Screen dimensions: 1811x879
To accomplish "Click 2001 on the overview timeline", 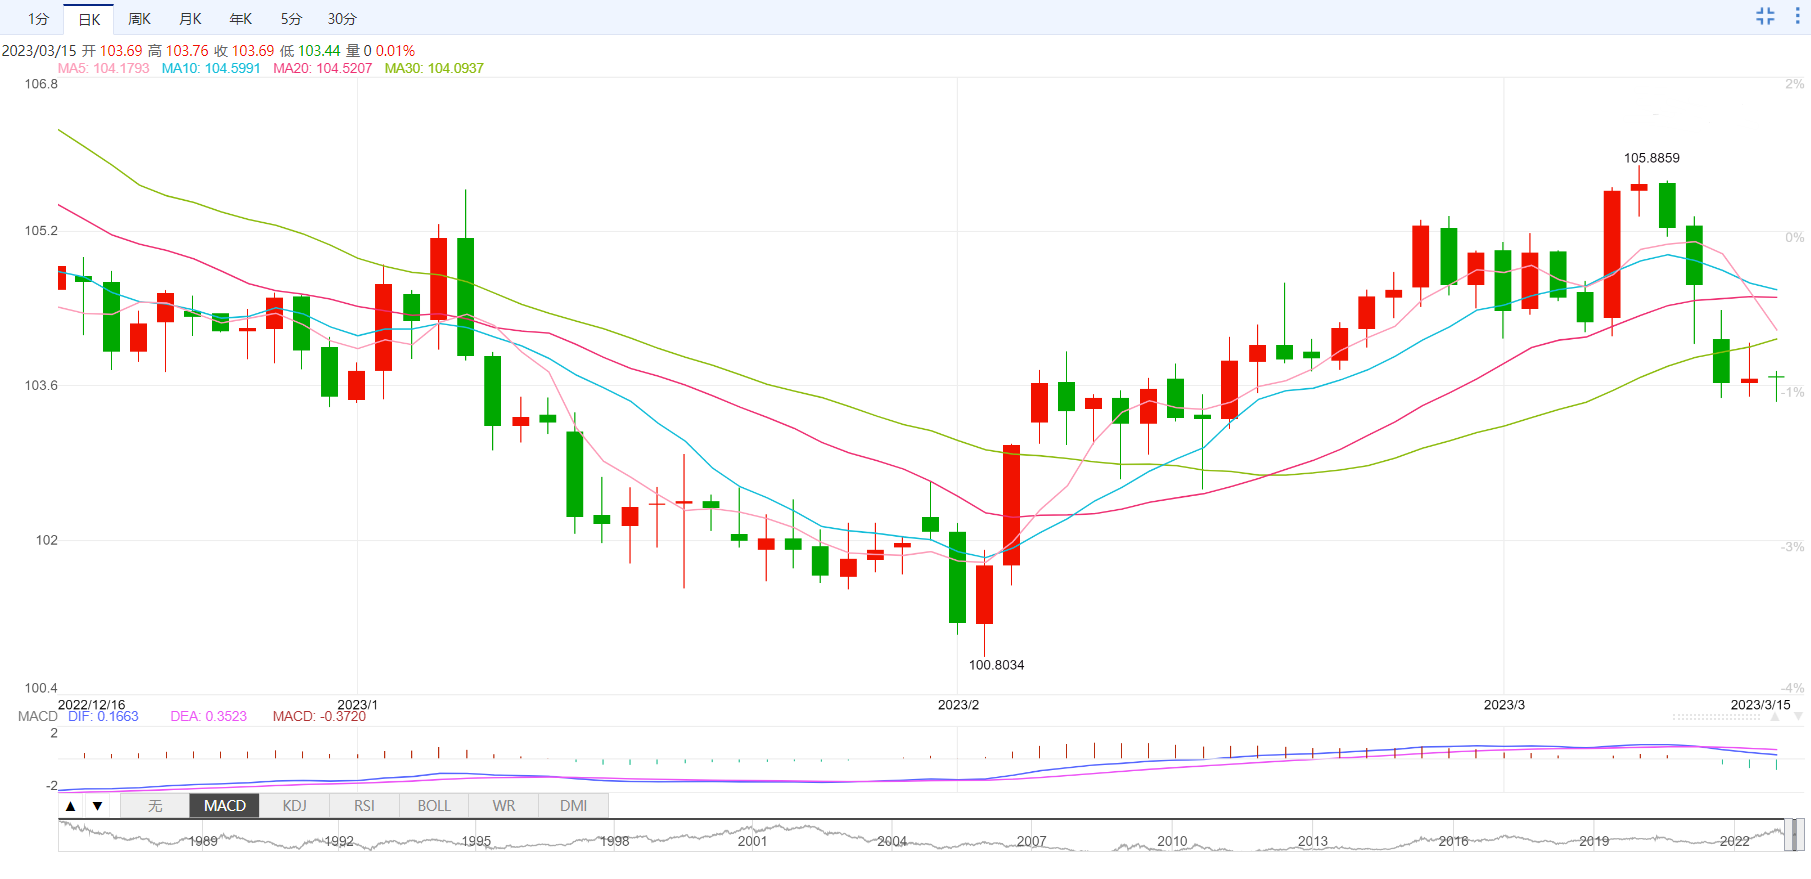I will coord(752,841).
